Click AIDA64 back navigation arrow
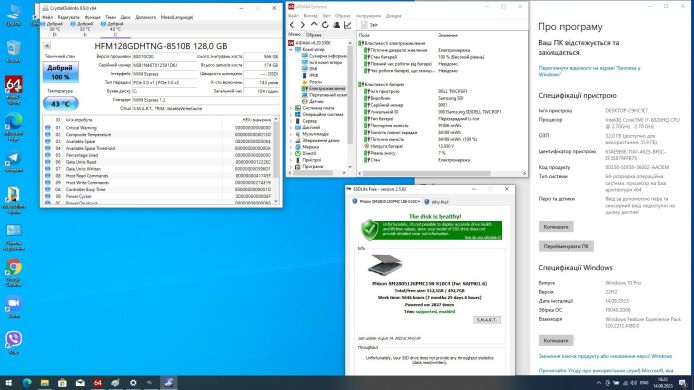 click(292, 25)
